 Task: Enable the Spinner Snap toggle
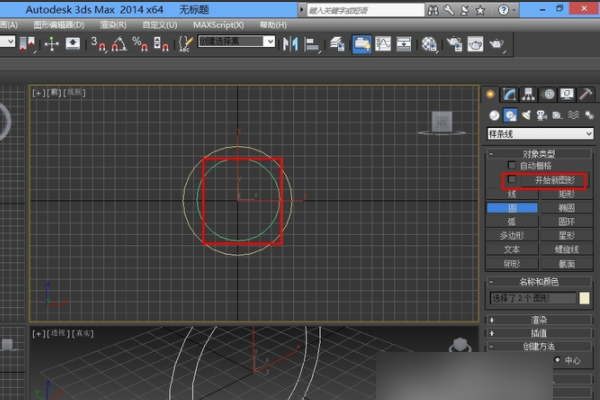click(x=161, y=44)
